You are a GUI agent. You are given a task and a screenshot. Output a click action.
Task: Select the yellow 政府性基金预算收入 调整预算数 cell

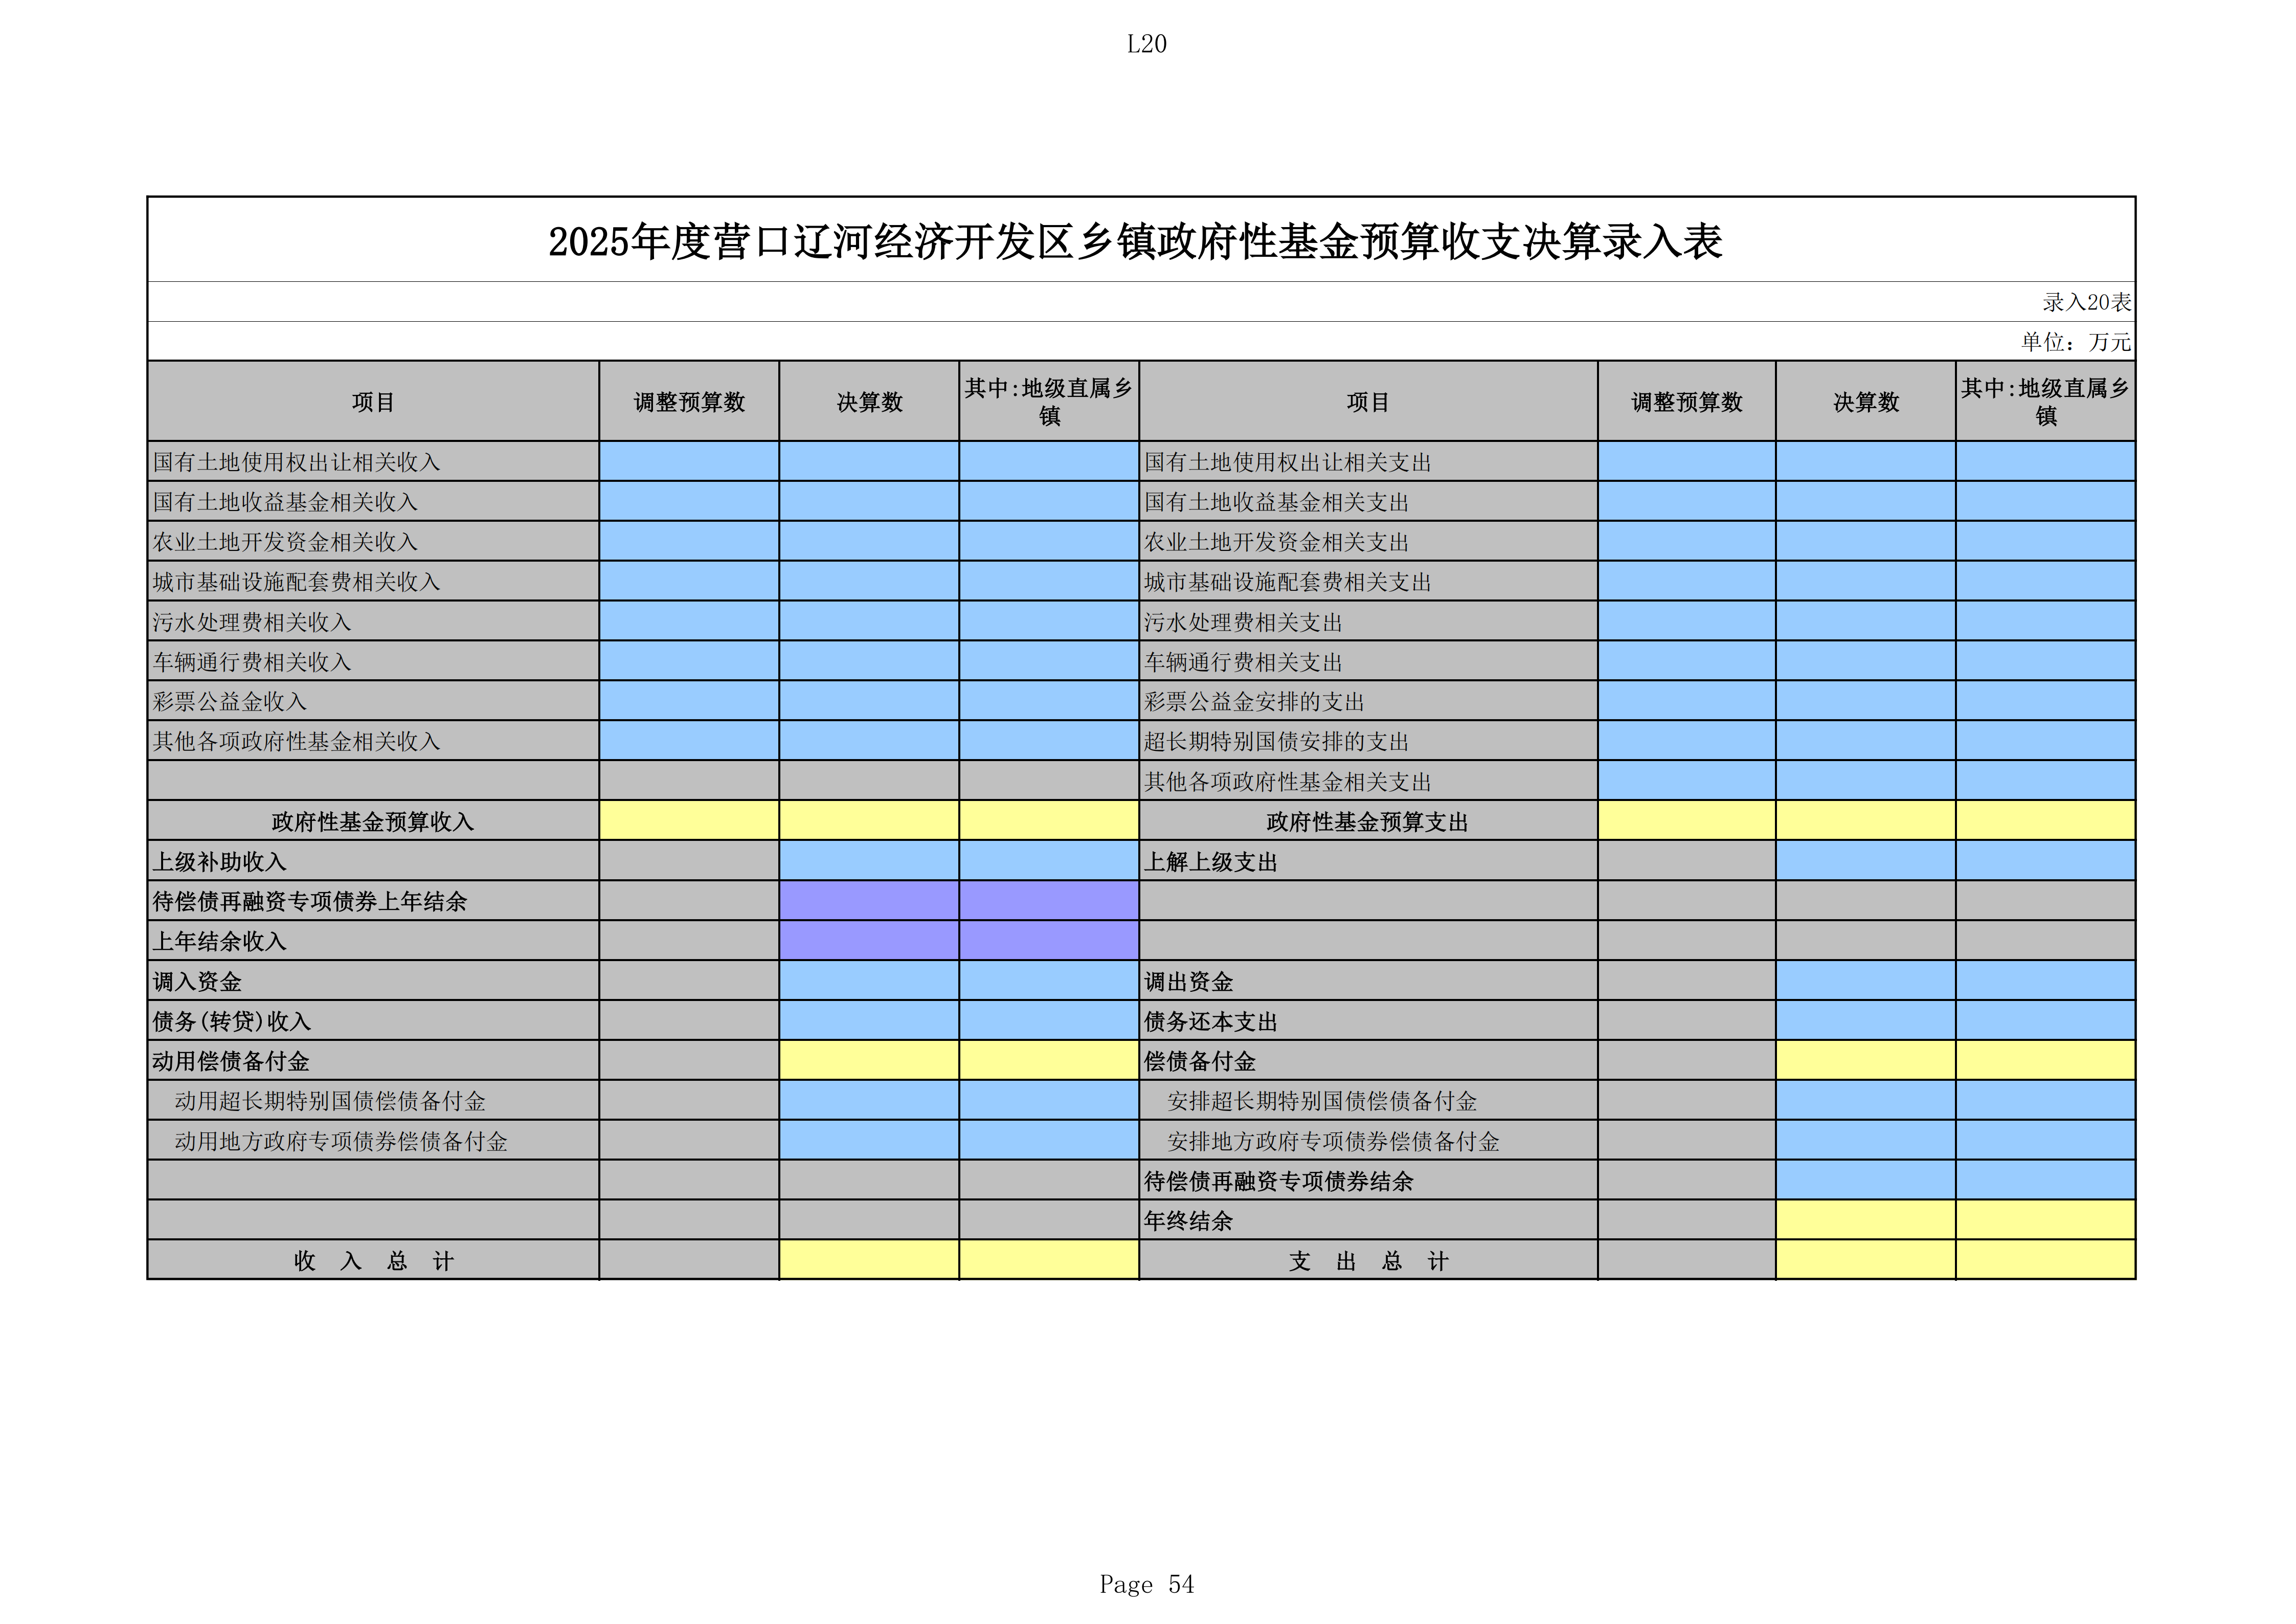click(689, 820)
